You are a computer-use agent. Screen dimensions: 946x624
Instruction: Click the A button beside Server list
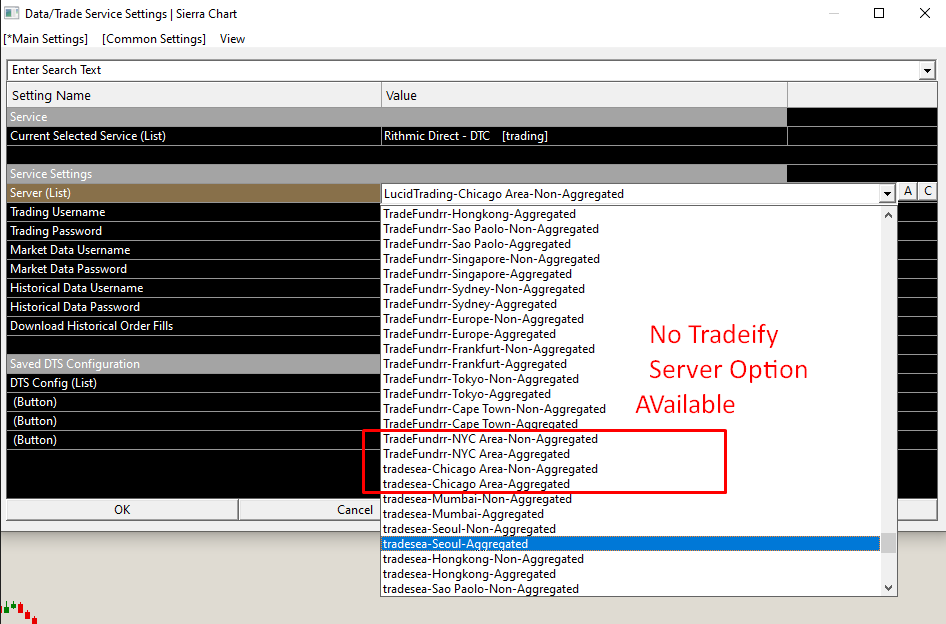[x=908, y=191]
